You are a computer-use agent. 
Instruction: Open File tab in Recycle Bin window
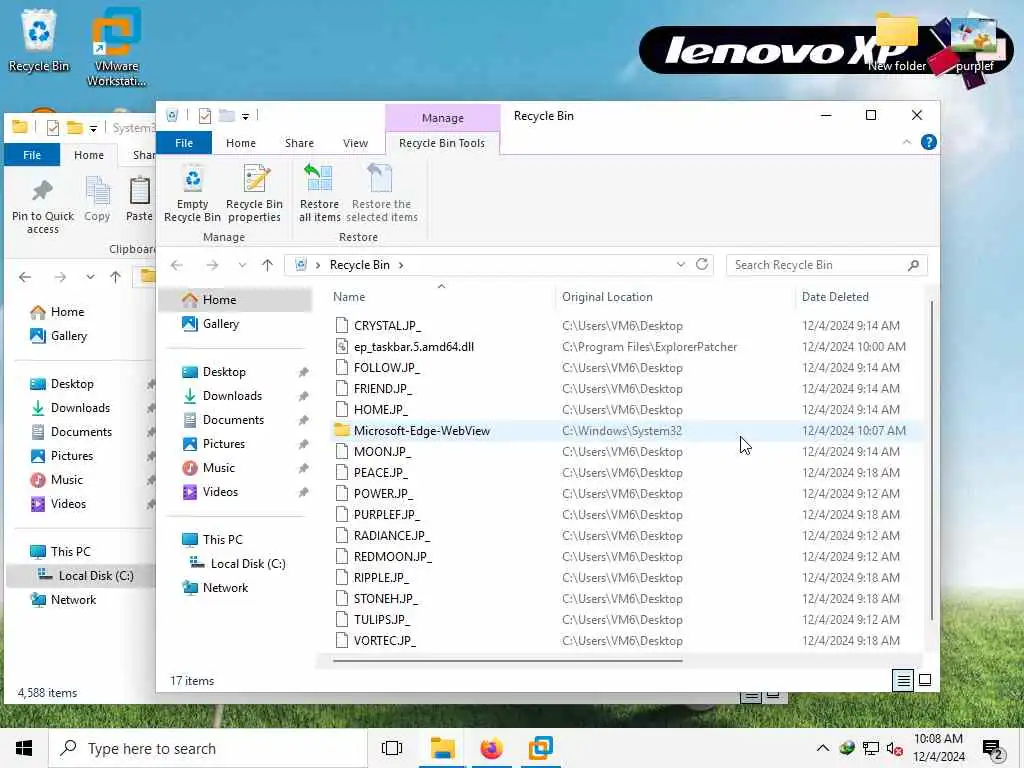click(x=184, y=143)
